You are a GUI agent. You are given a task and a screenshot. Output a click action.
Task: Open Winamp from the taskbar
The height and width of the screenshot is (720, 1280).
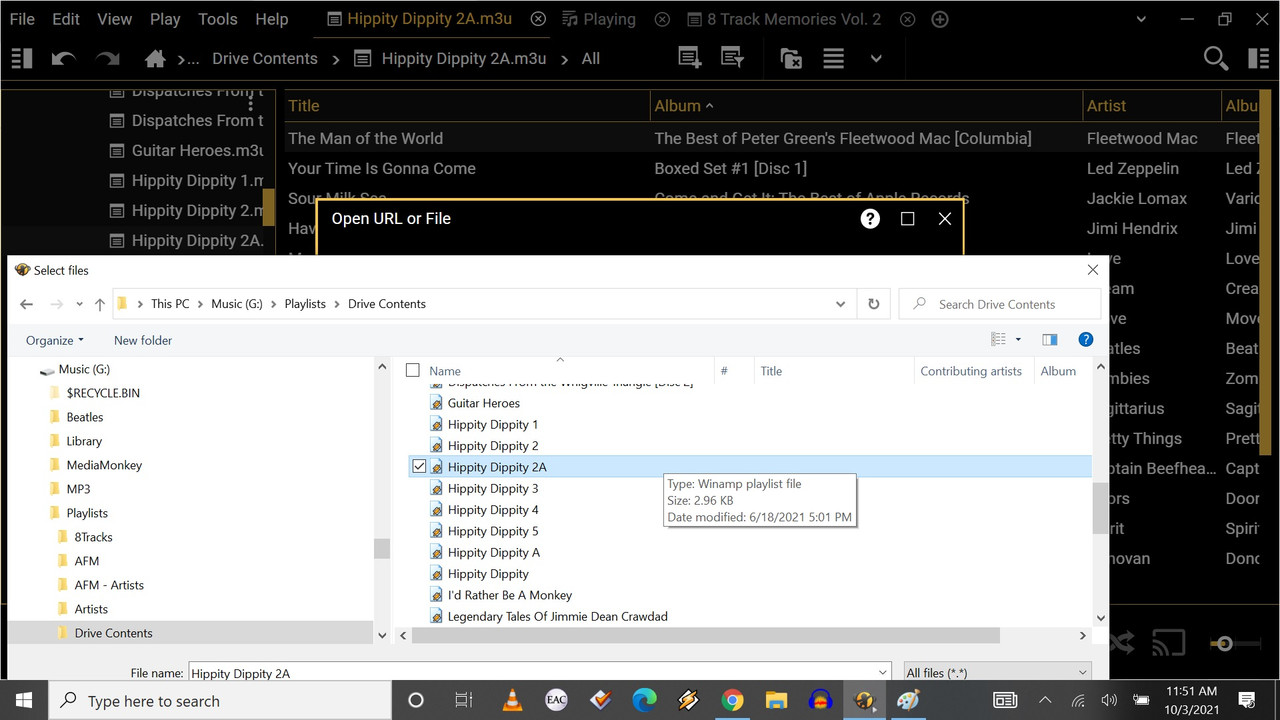689,700
